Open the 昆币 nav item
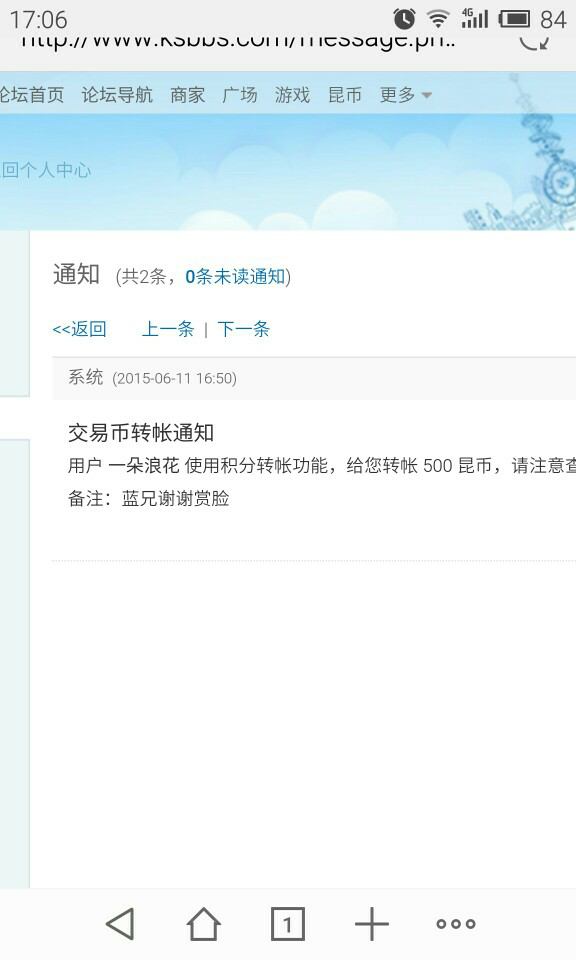 [x=345, y=95]
